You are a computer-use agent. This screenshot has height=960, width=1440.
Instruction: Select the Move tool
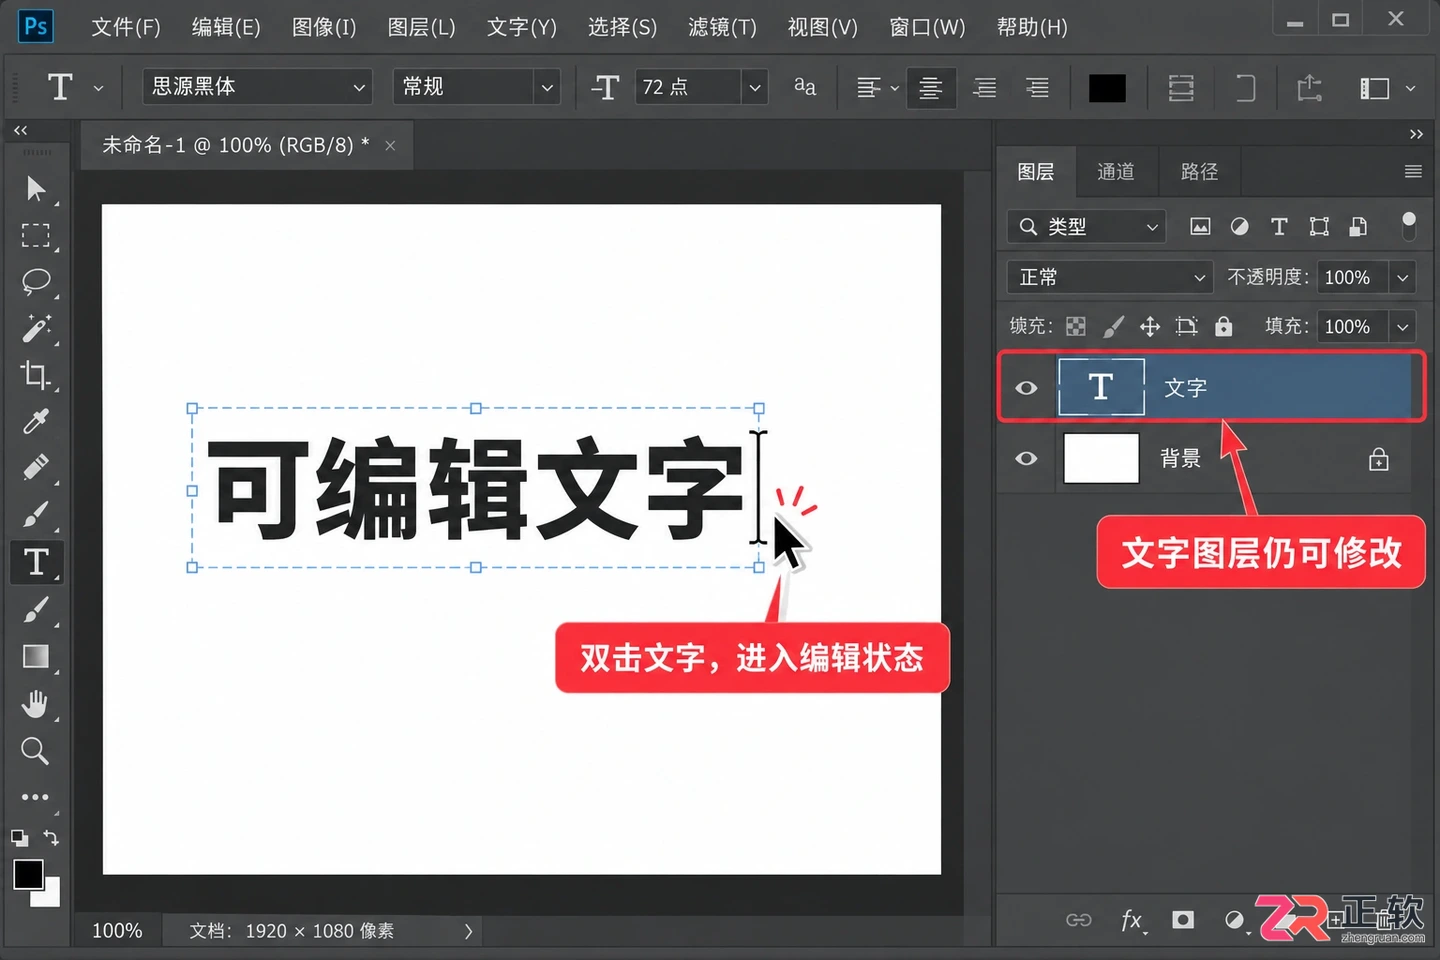coord(36,188)
